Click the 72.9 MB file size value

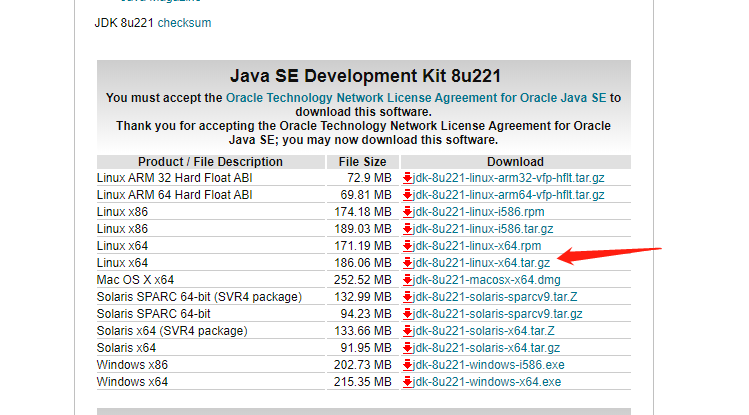click(x=369, y=178)
